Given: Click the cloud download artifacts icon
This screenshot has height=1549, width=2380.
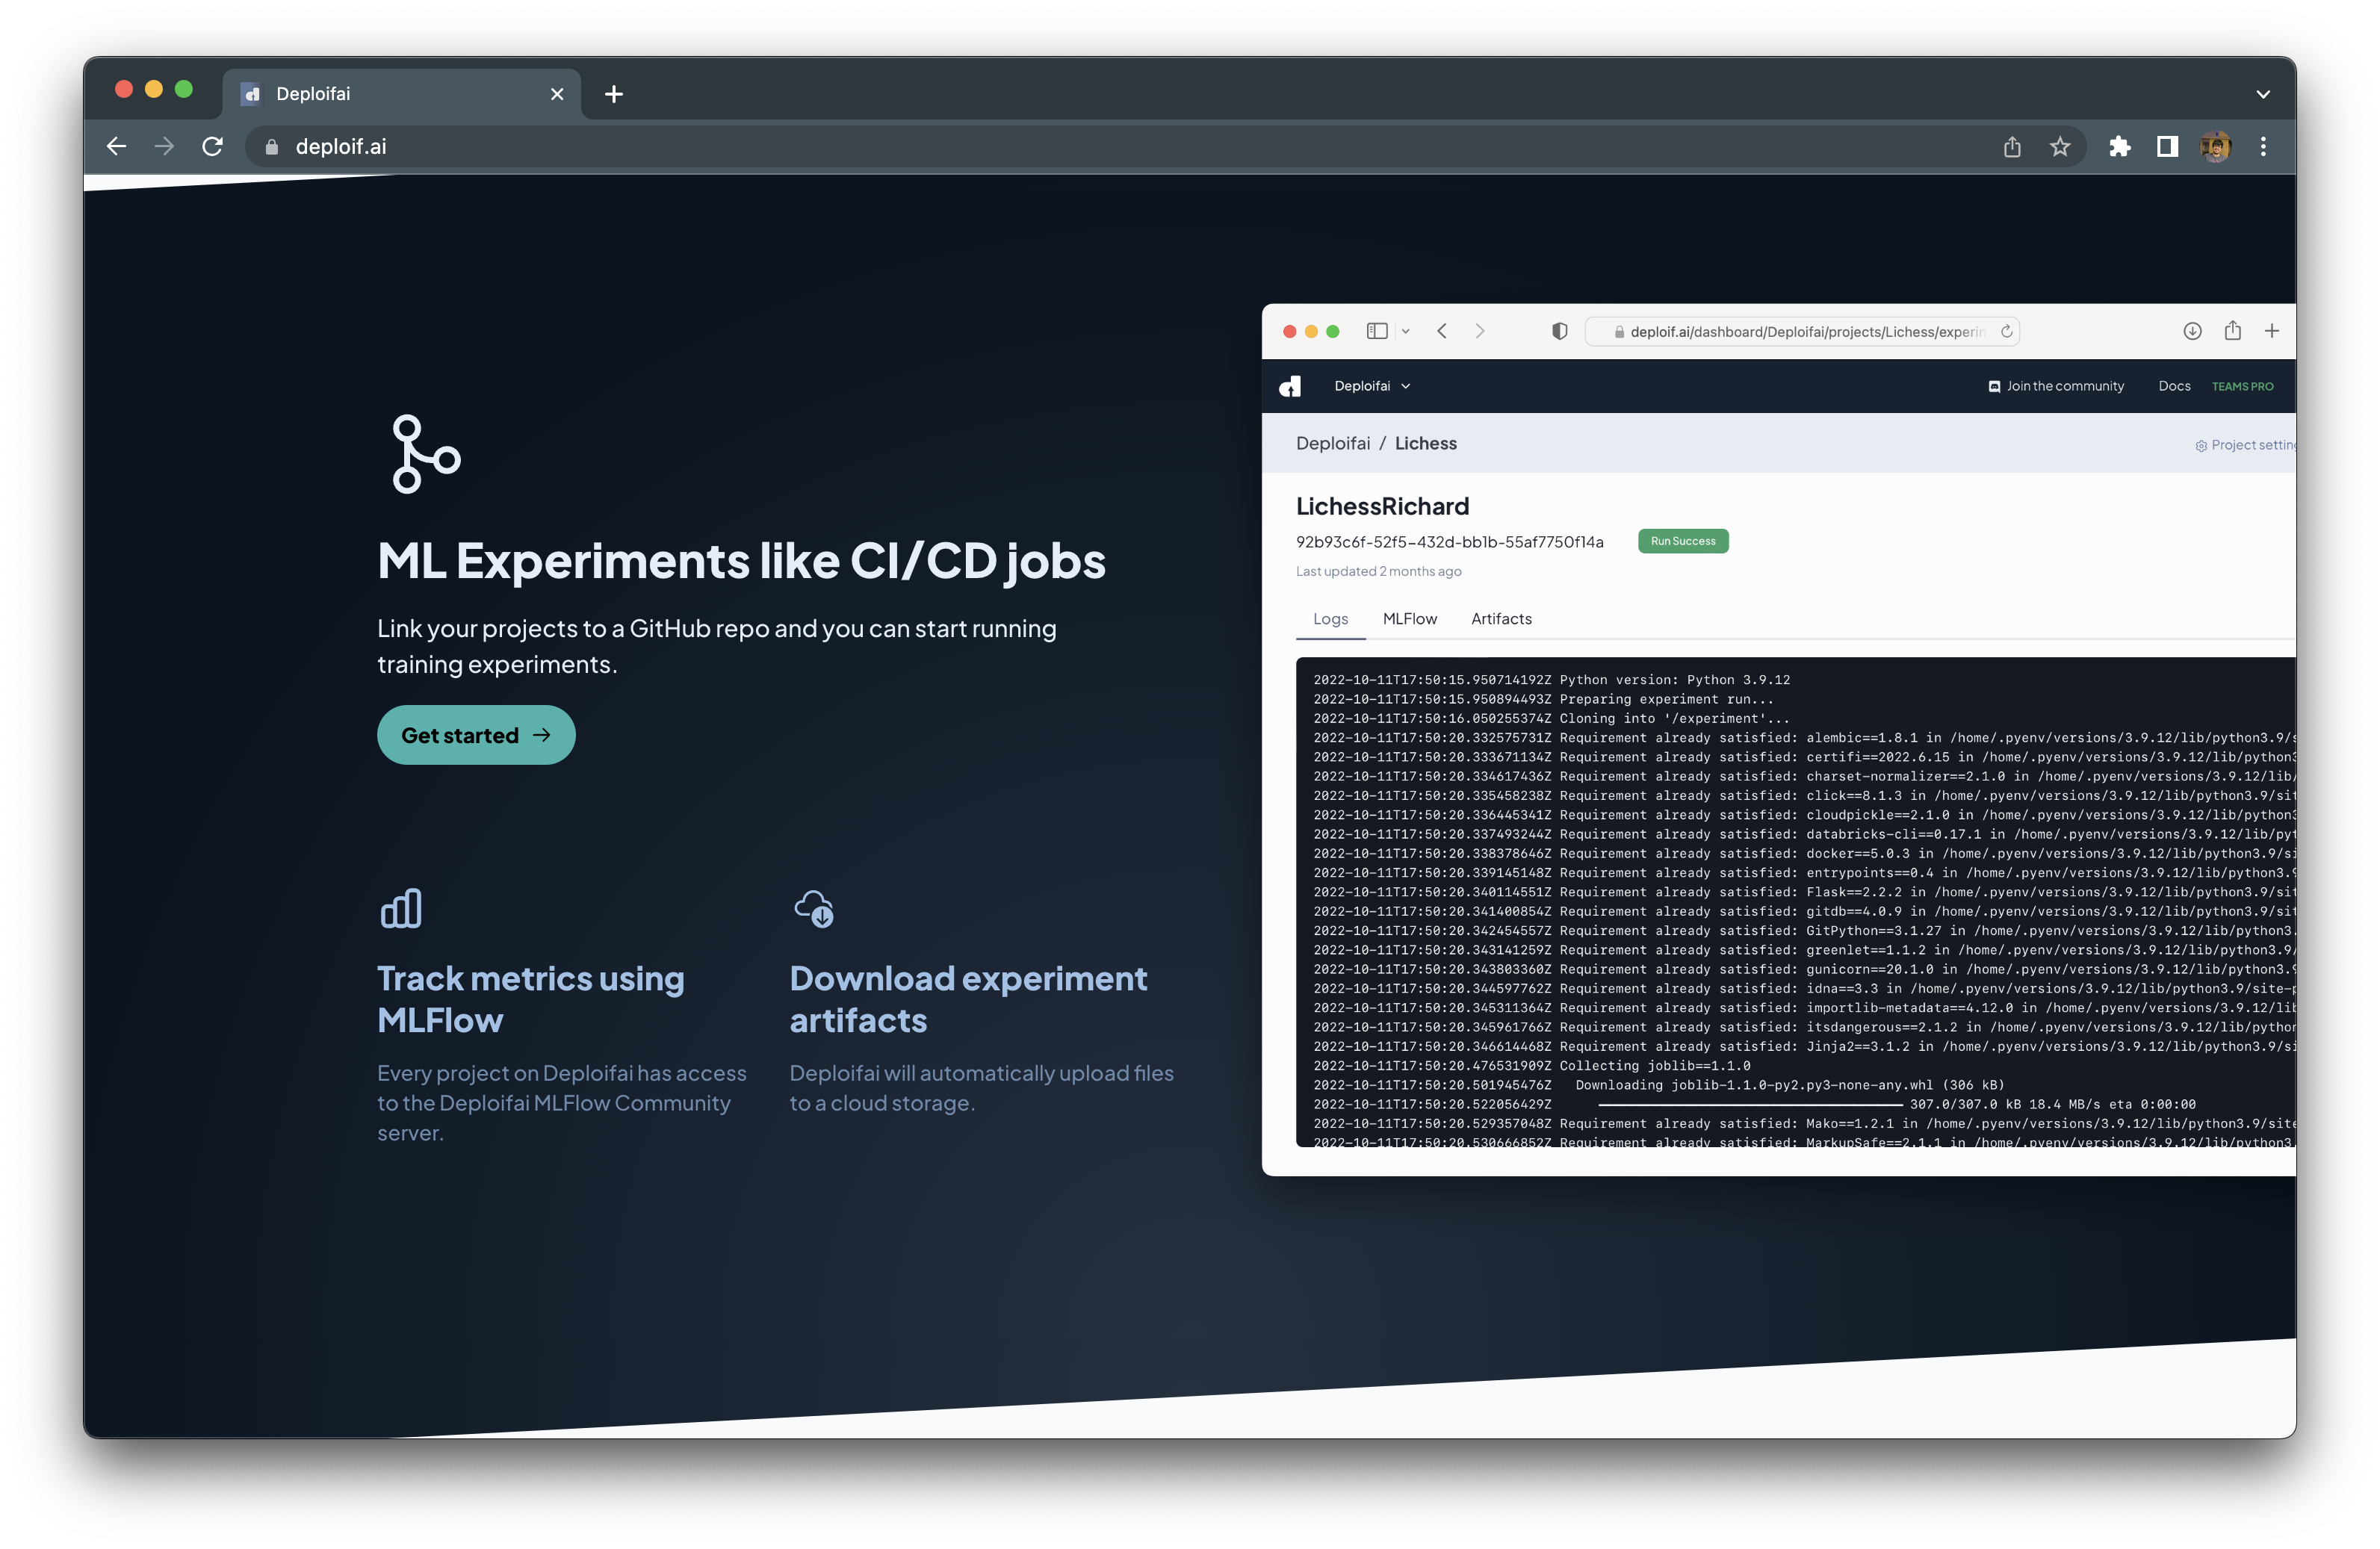Looking at the screenshot, I should 814,909.
